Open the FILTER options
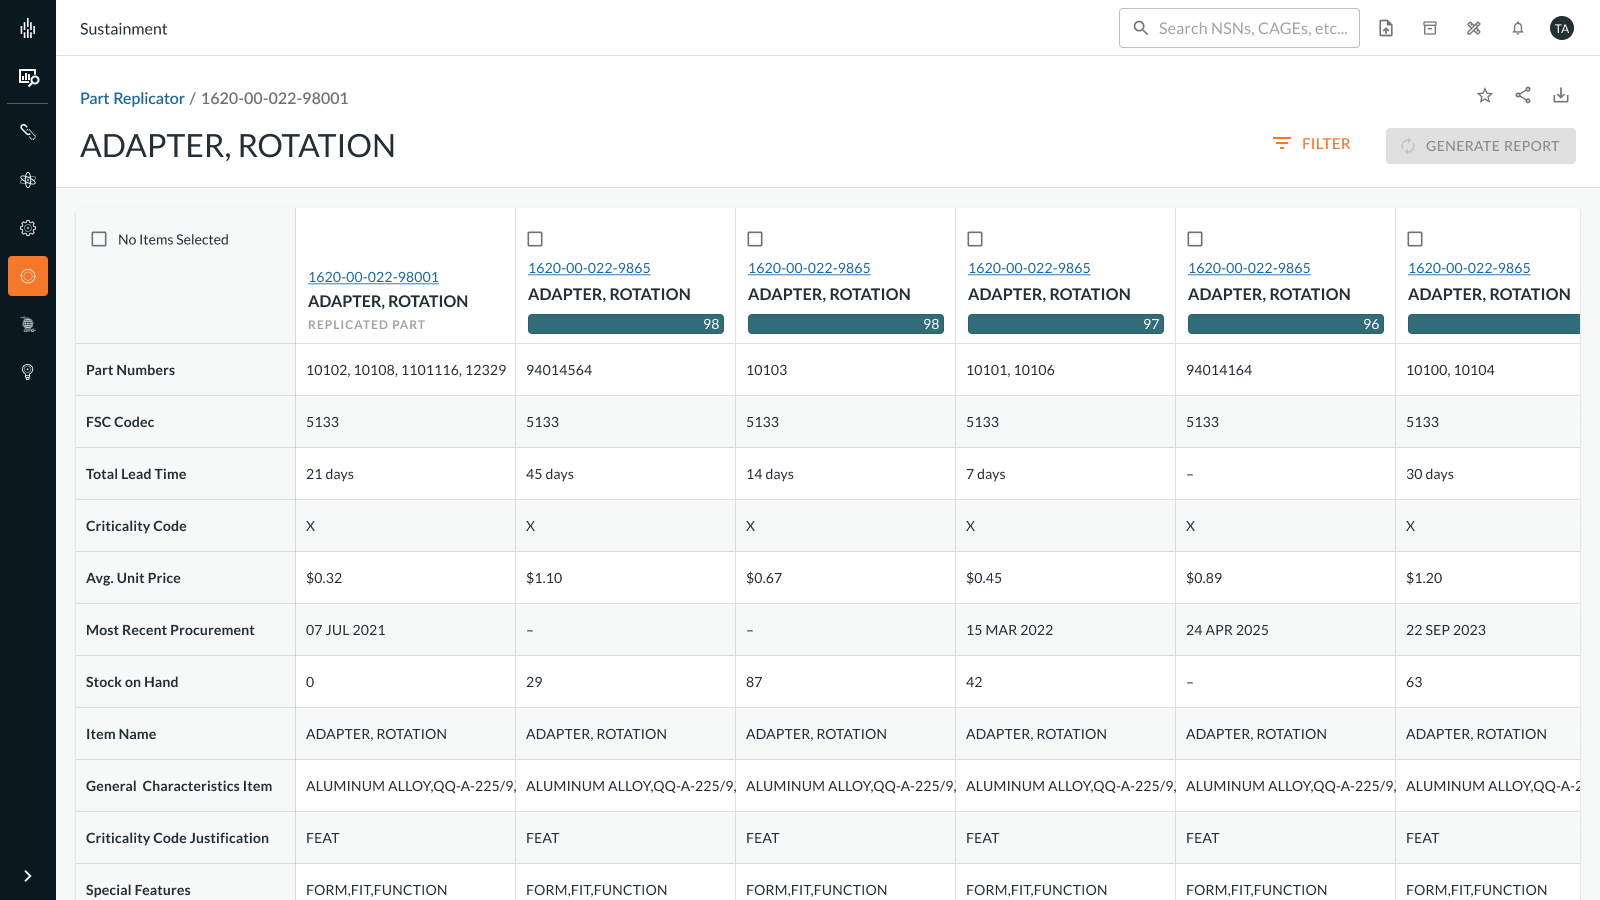Image resolution: width=1600 pixels, height=900 pixels. point(1311,144)
